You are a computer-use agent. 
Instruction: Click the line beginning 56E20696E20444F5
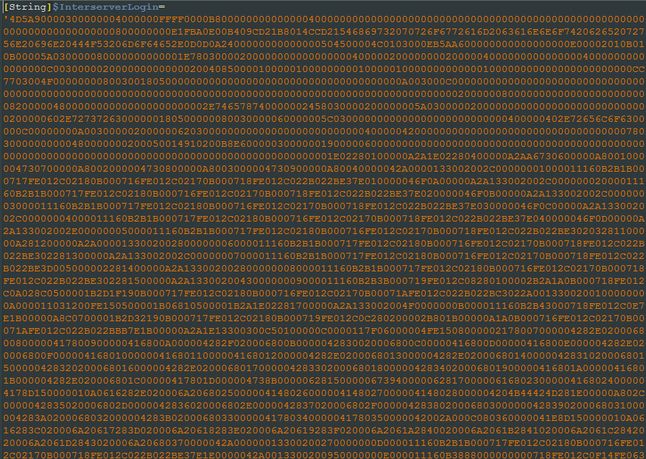[325, 44]
